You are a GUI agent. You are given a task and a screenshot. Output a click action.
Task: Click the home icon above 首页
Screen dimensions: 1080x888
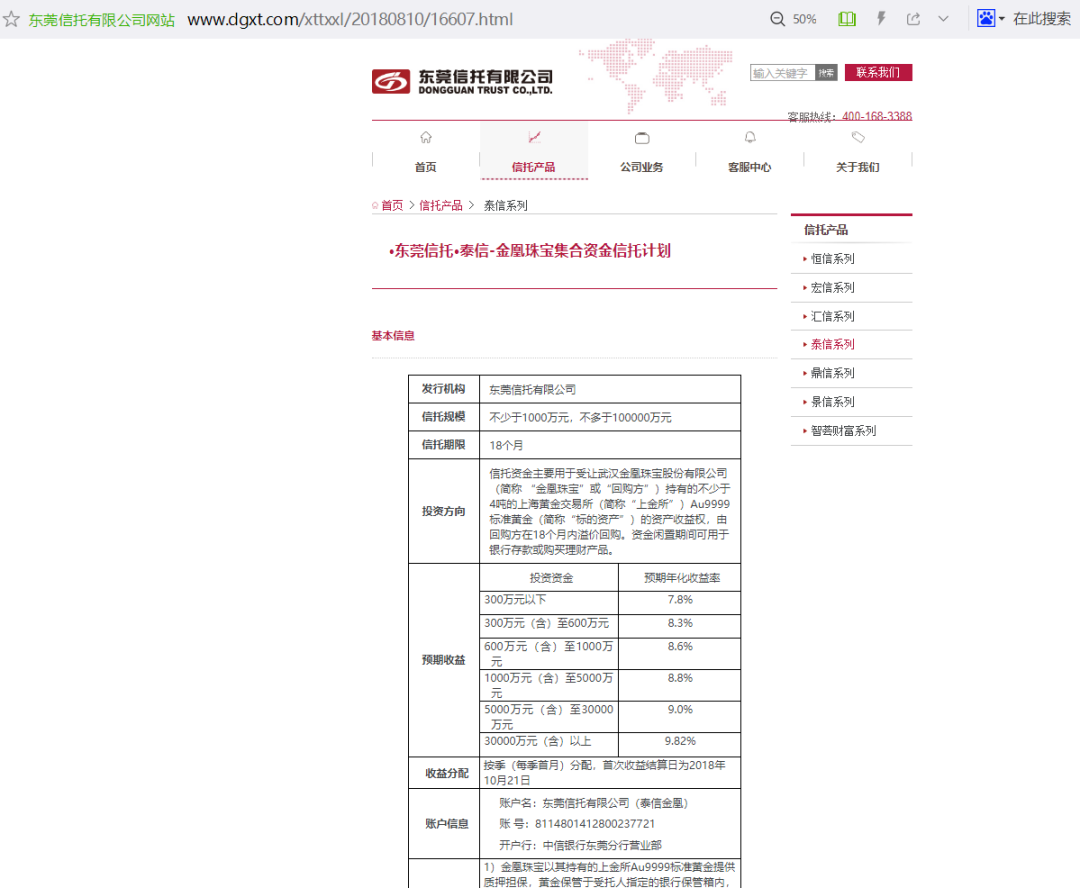pyautogui.click(x=426, y=137)
